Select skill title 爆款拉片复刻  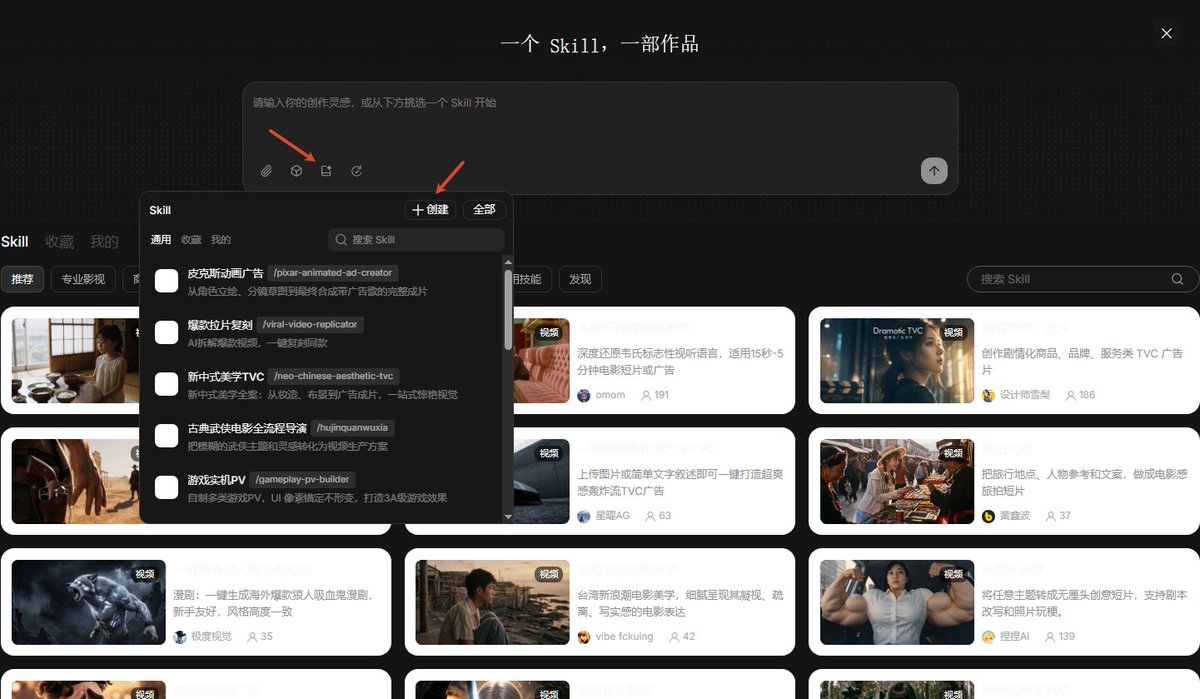(220, 325)
